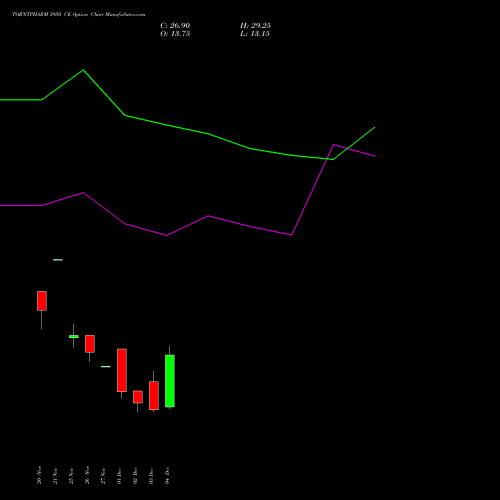Click the '03 Dec' date label

(151, 476)
